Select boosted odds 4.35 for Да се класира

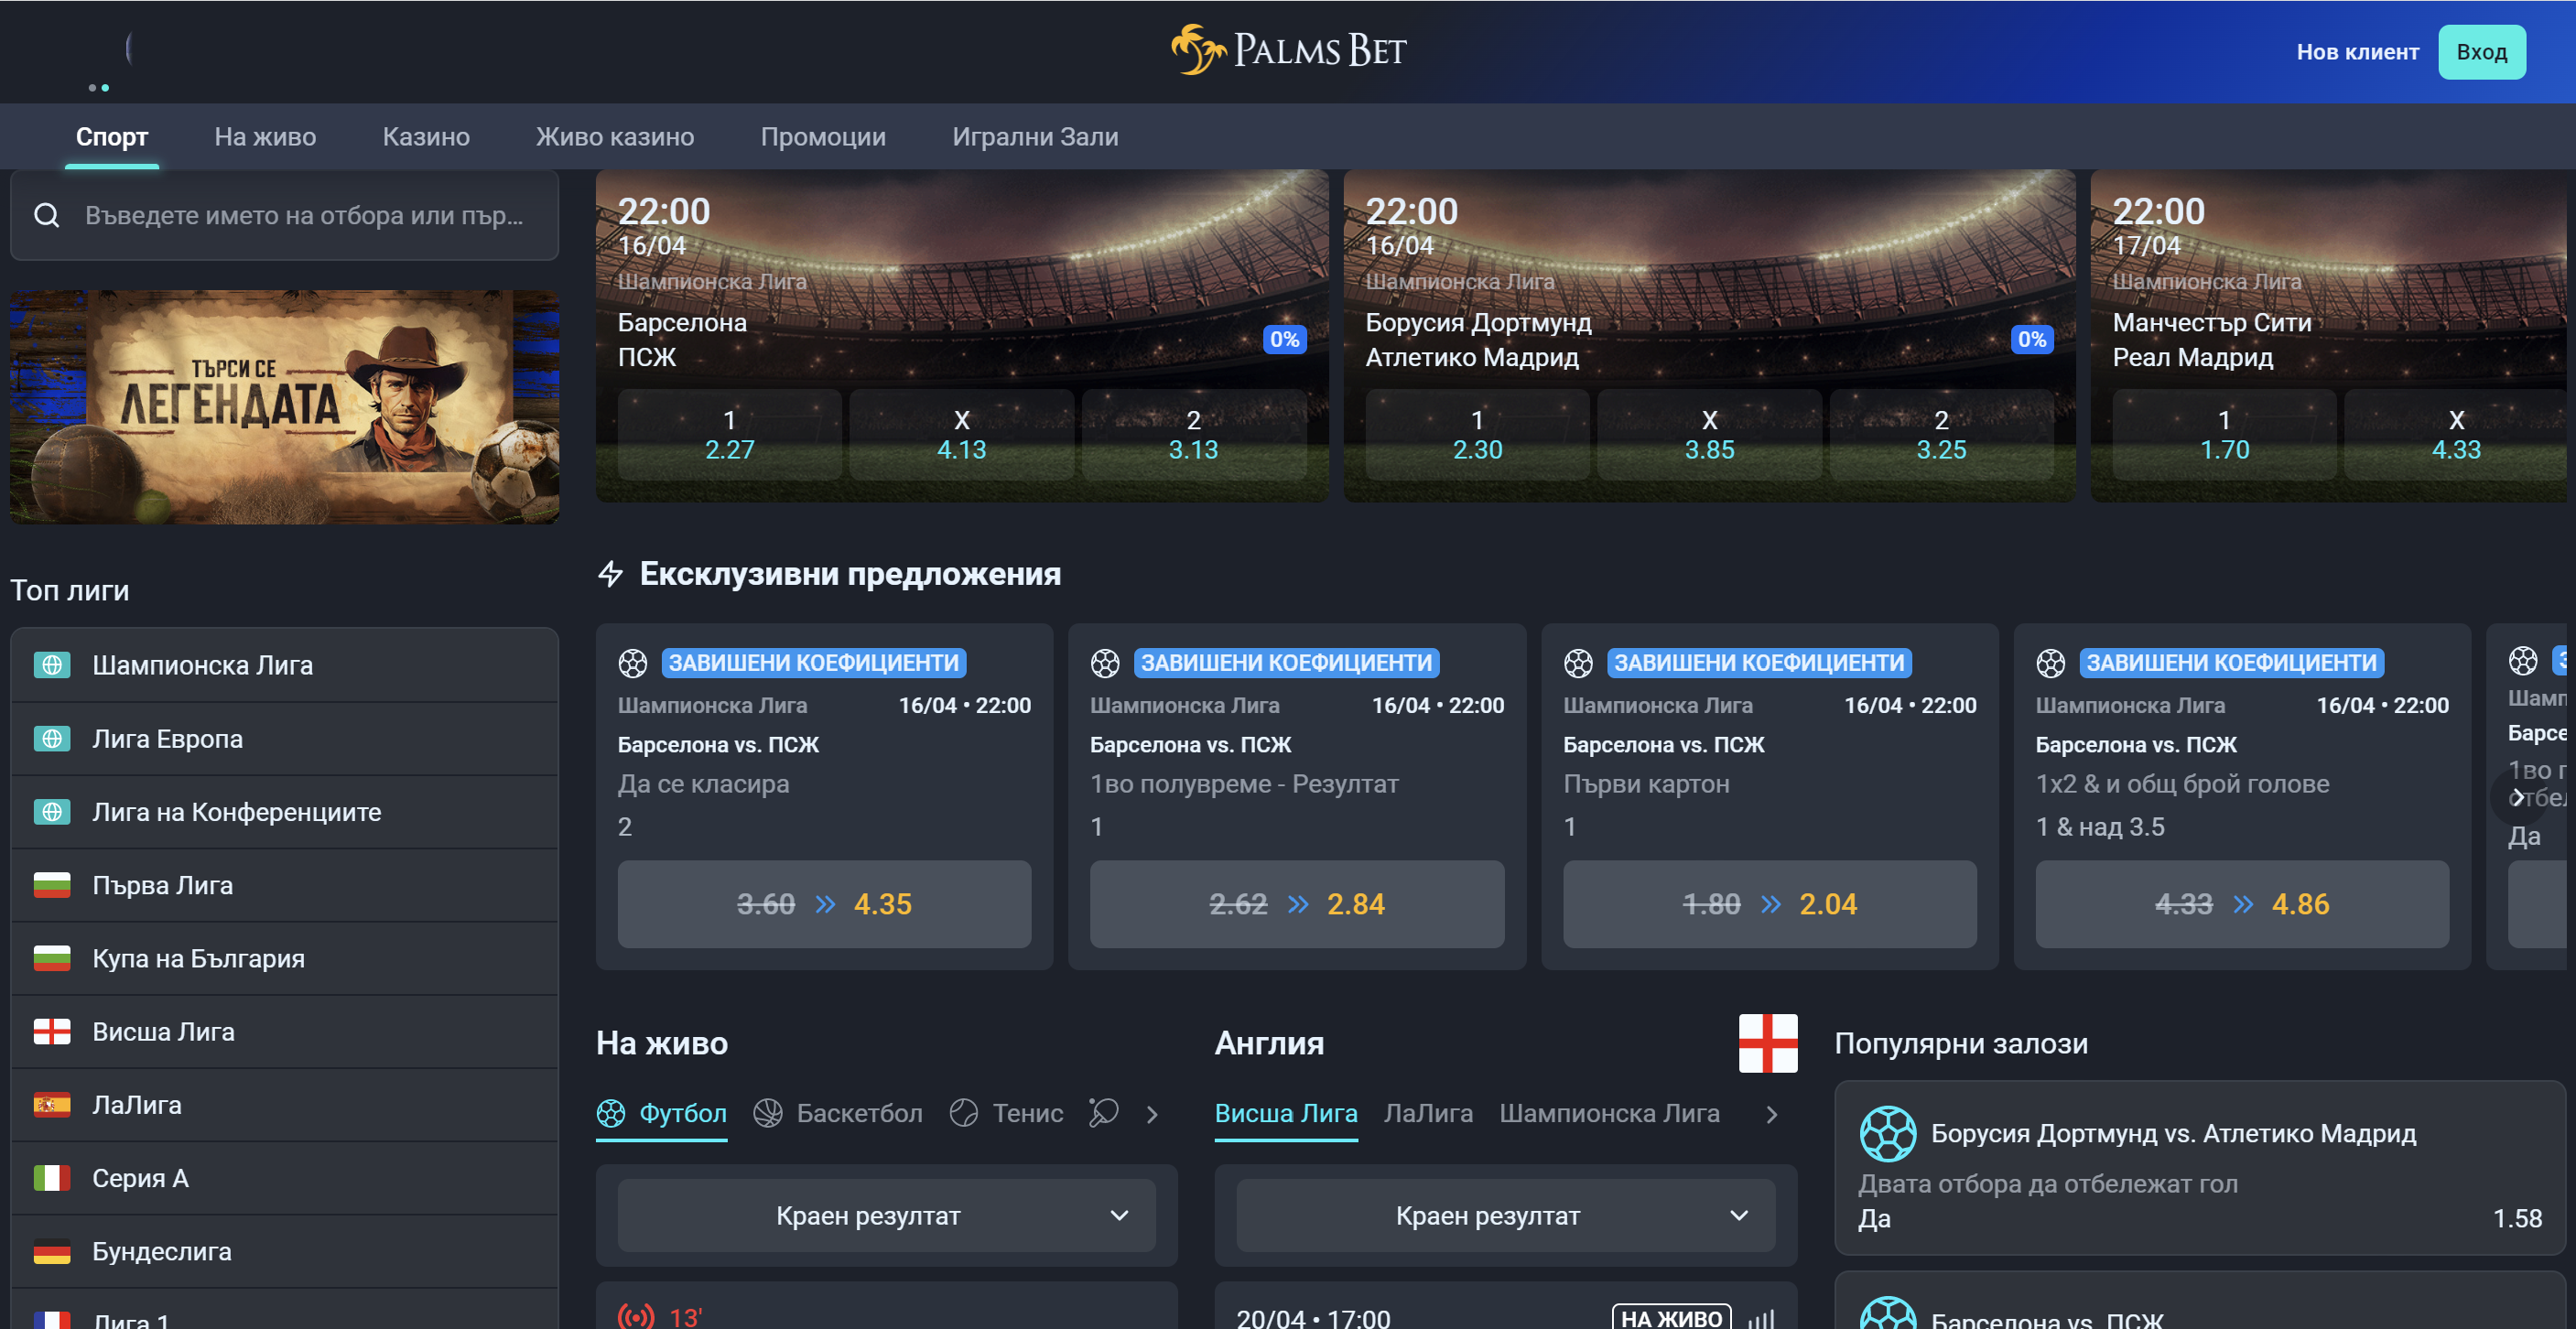coord(824,904)
